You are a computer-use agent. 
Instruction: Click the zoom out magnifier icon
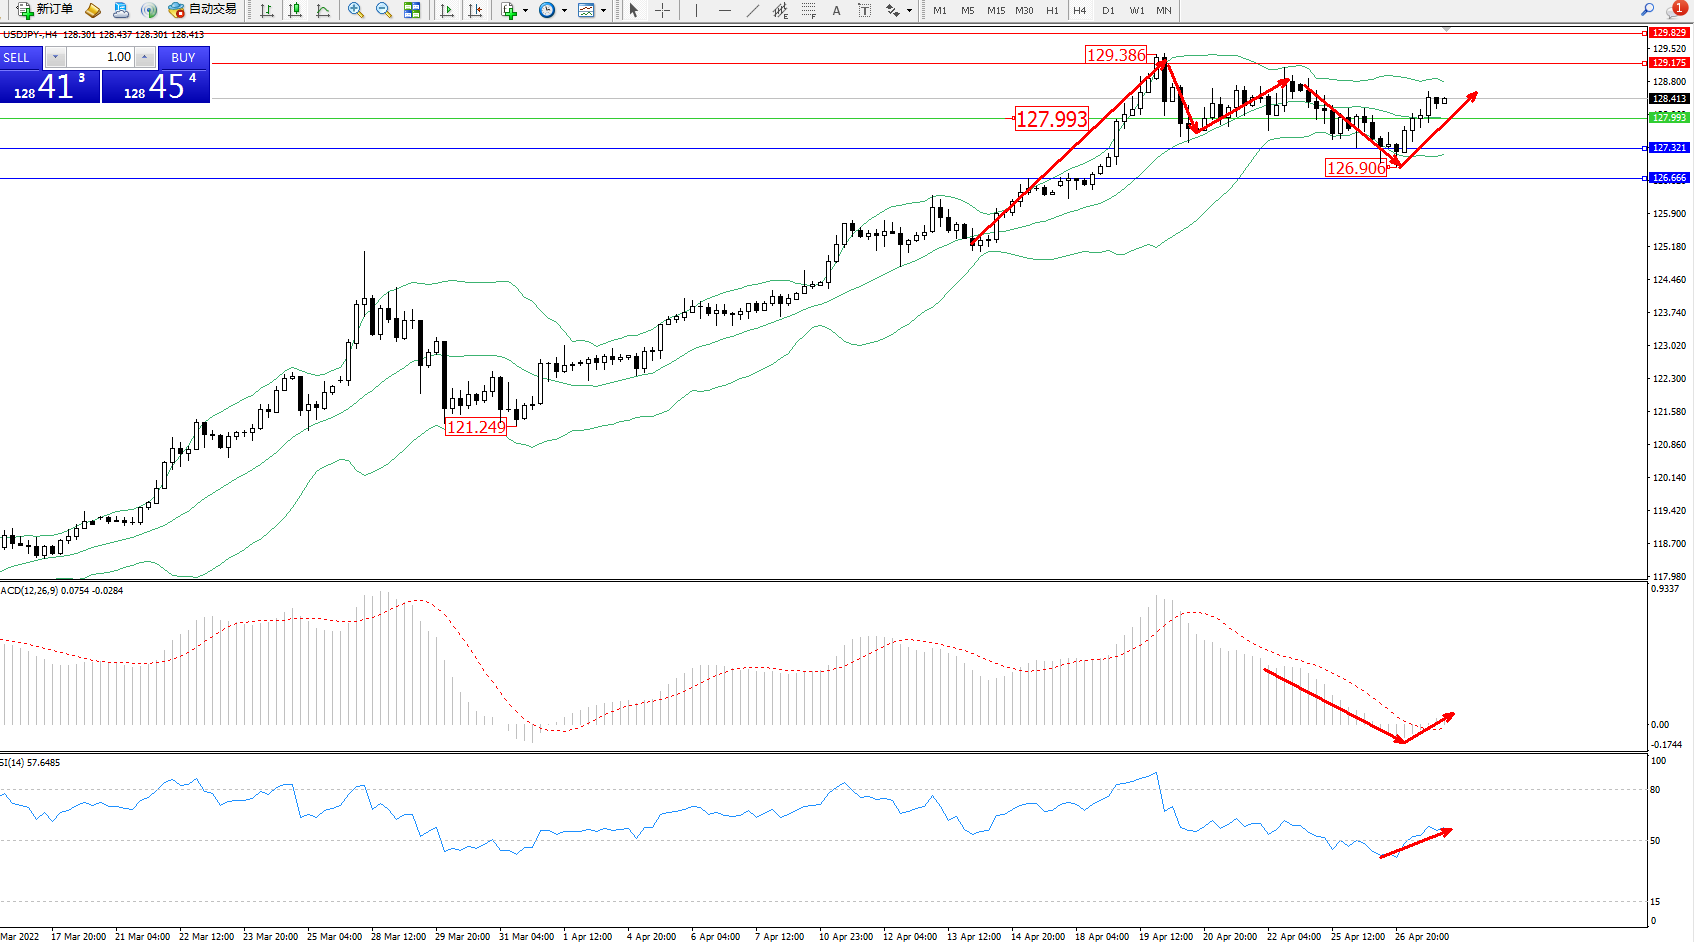(x=383, y=10)
